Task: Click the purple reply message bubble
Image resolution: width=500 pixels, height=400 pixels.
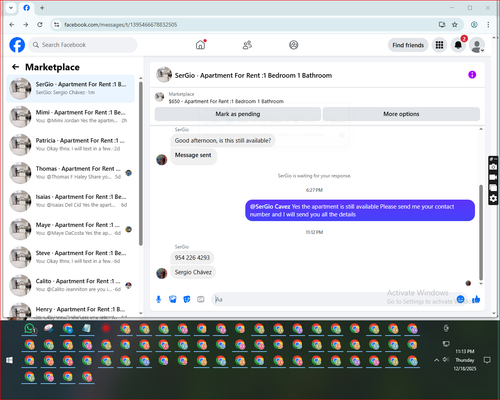Action: tap(360, 210)
